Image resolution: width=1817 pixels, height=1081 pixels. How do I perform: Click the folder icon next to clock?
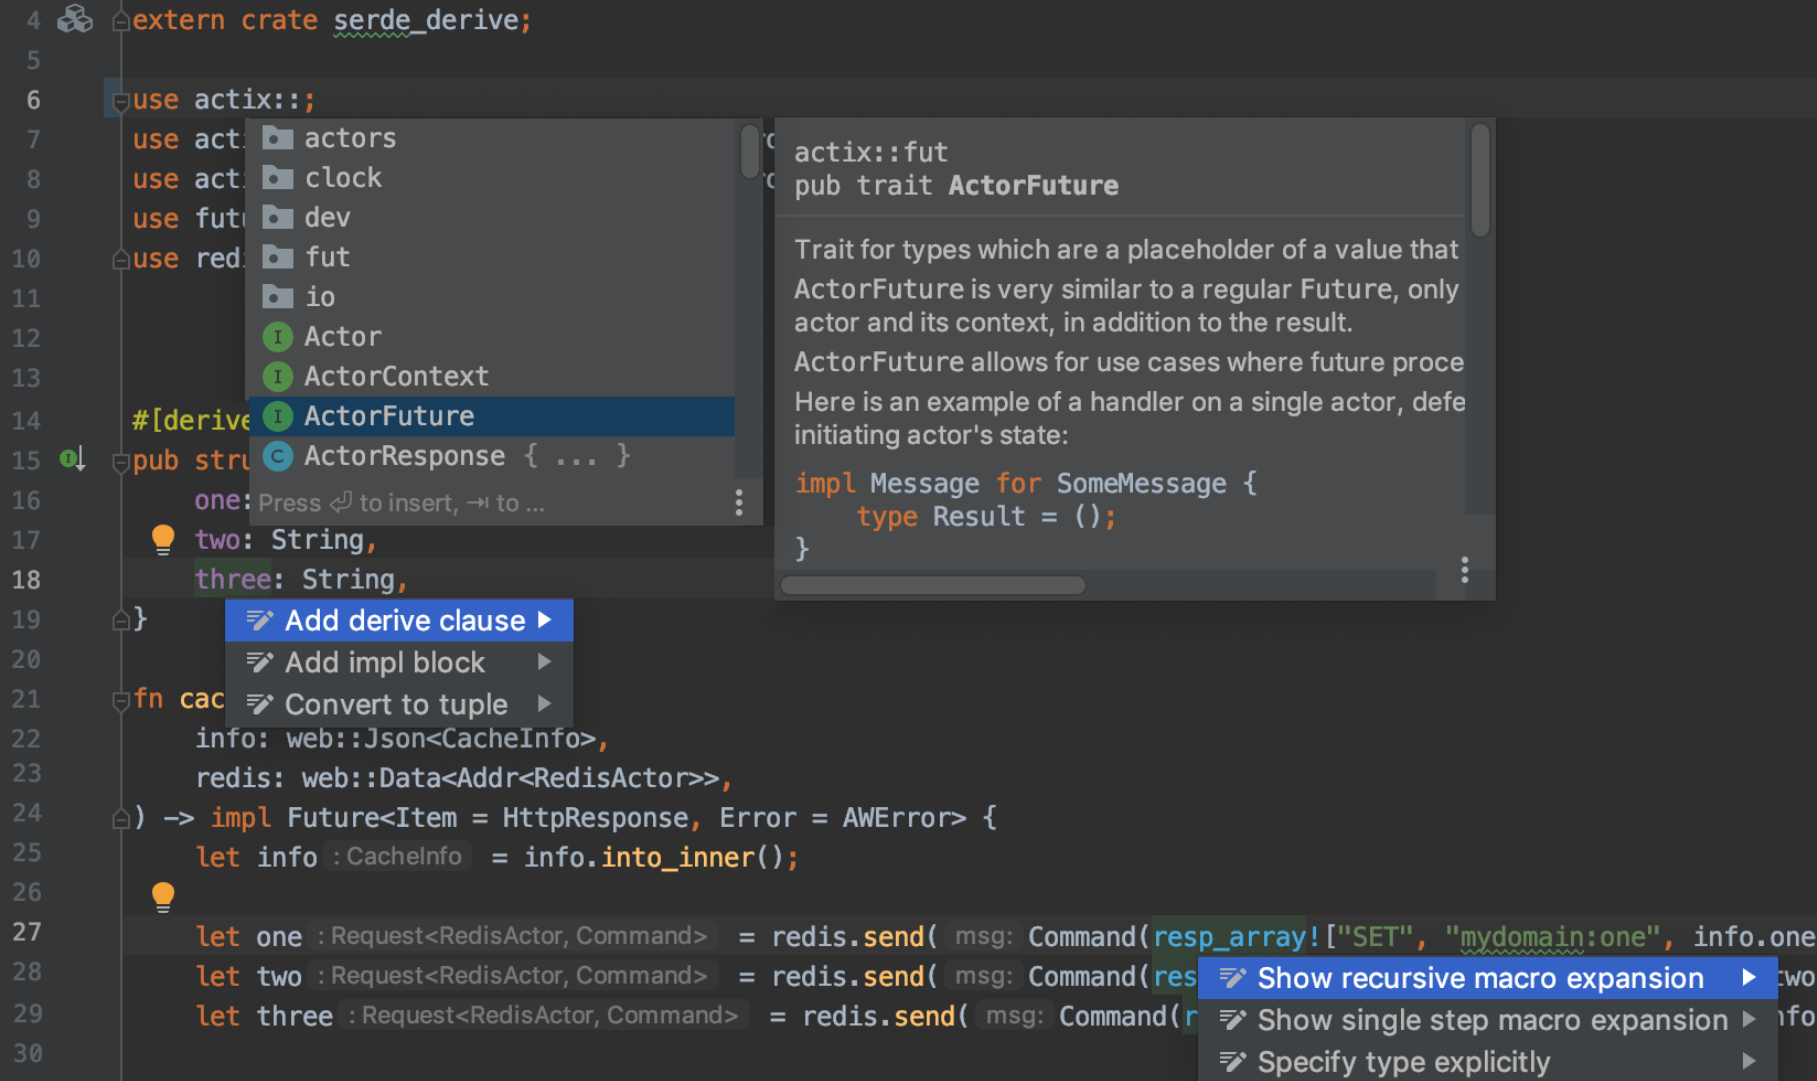coord(277,177)
